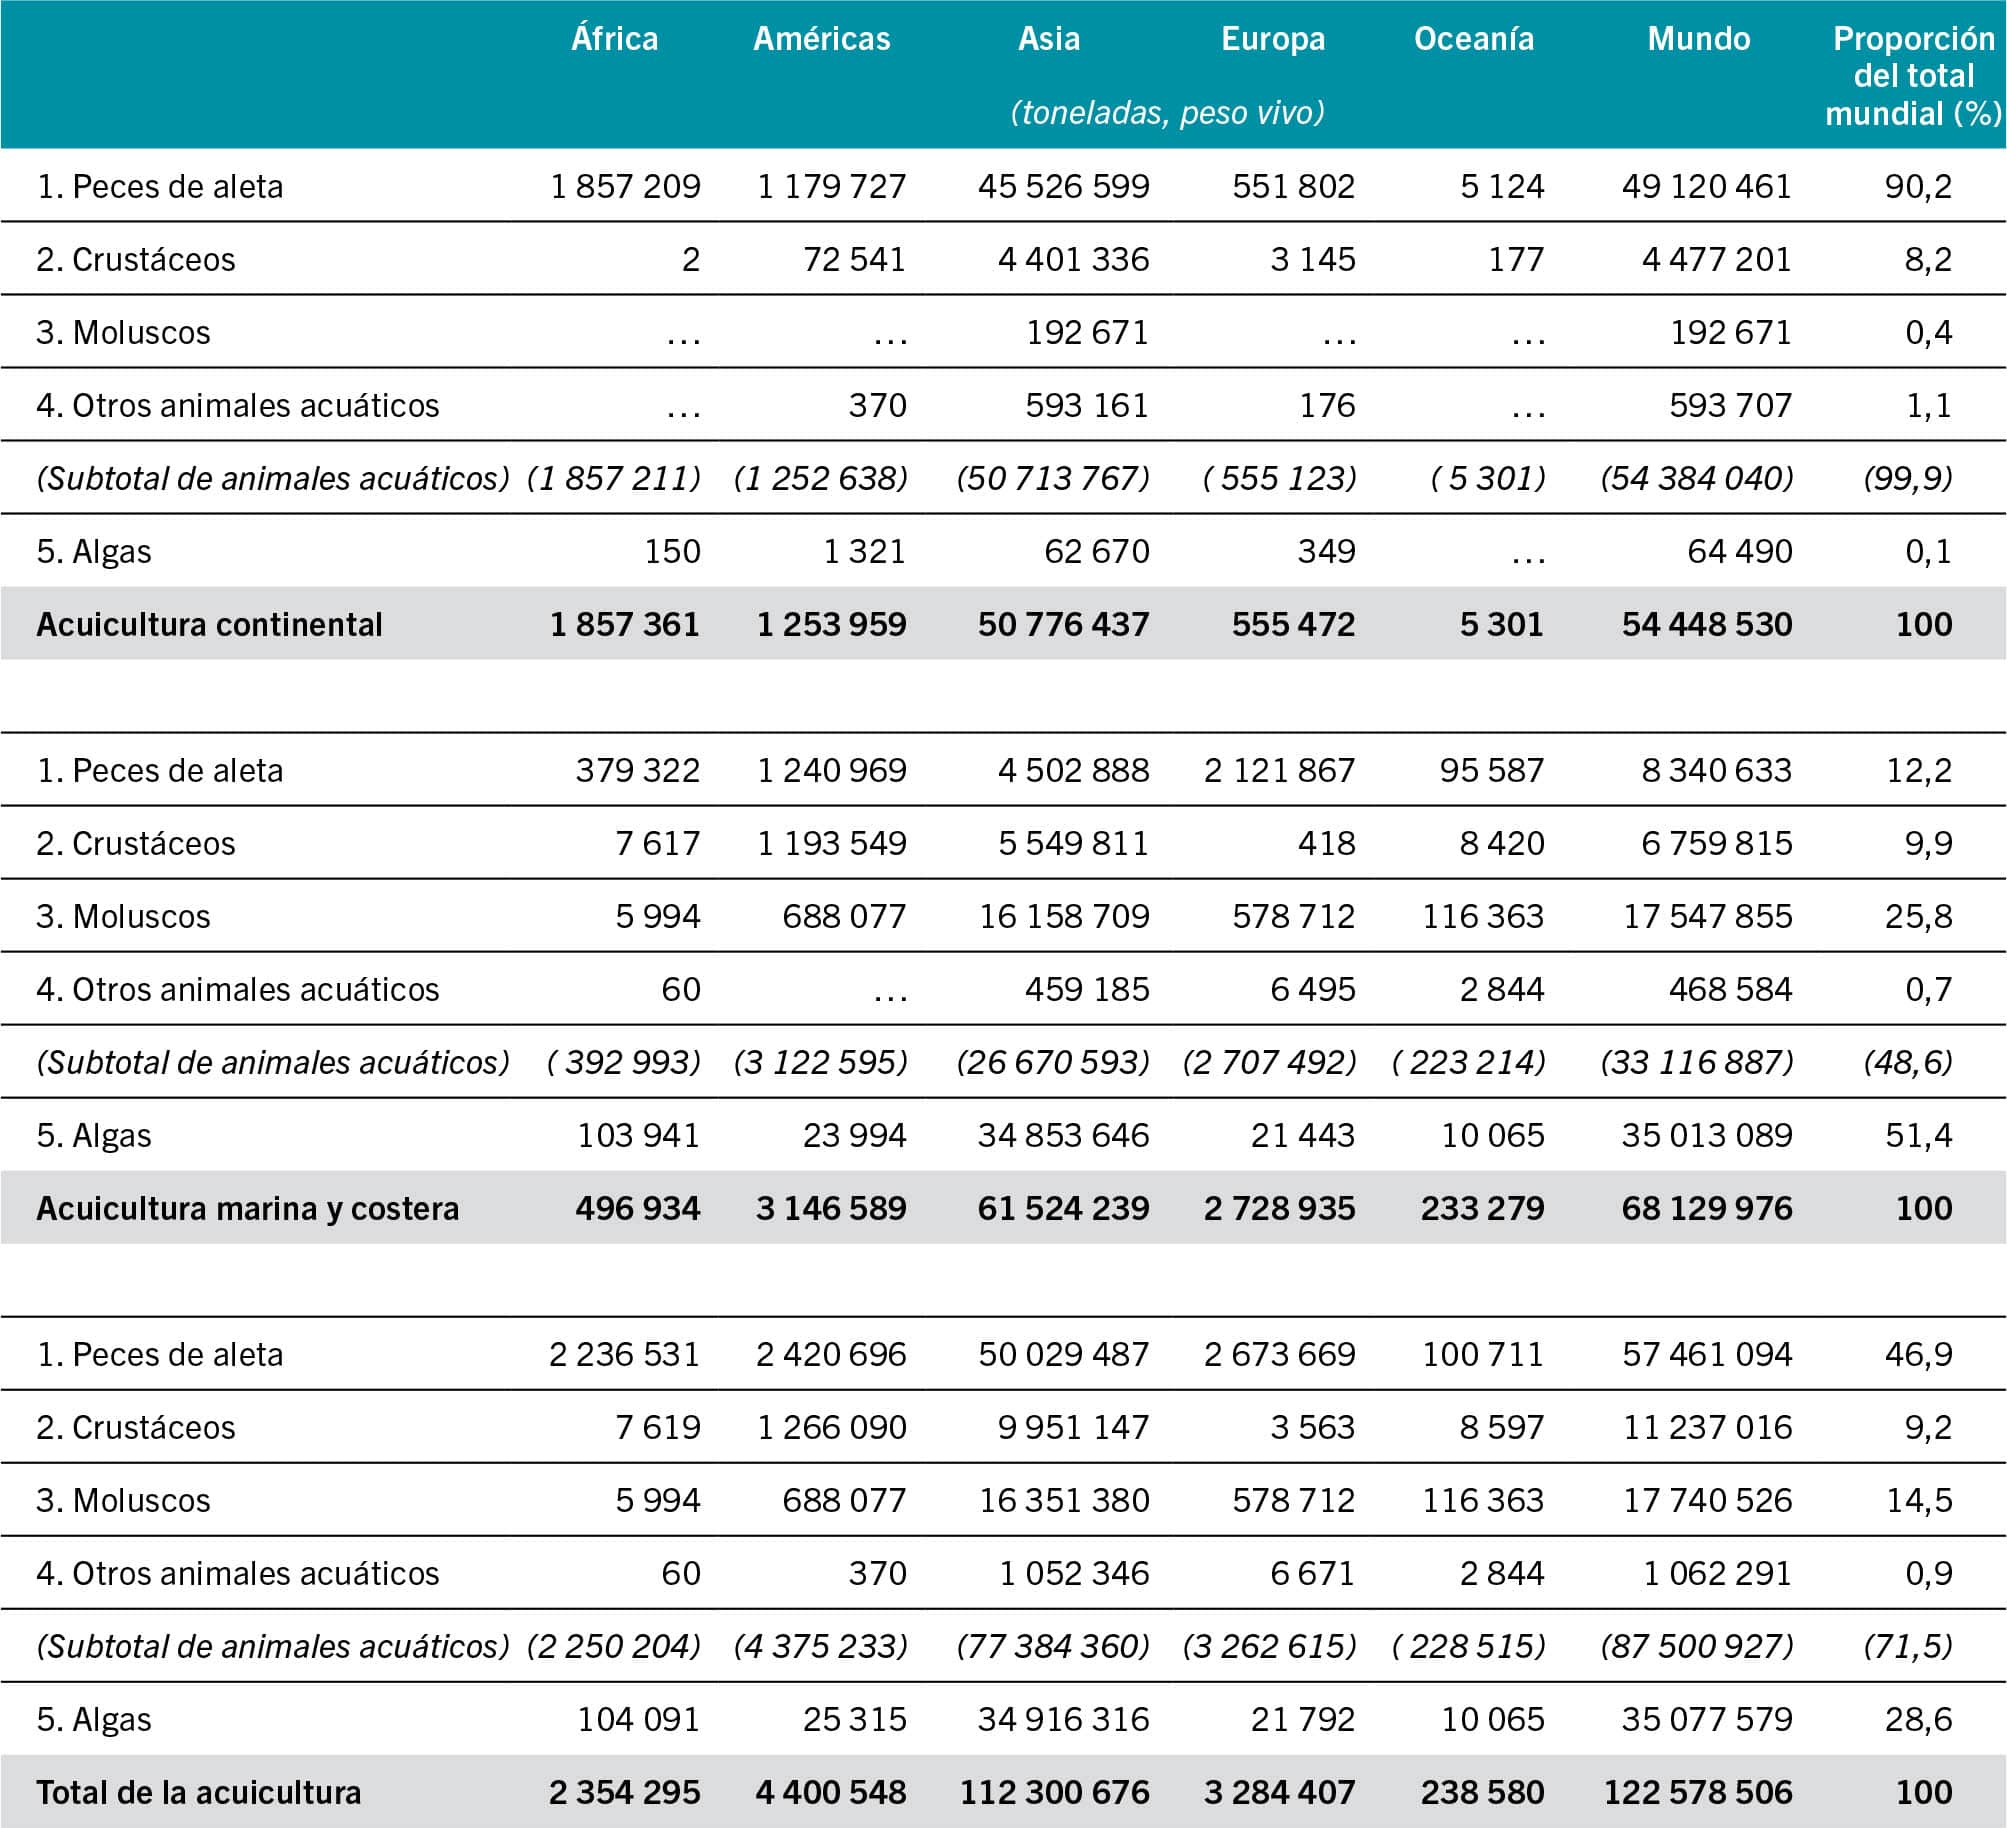Viewport: 2007px width, 1828px height.
Task: Click the value 379 322
Action: (637, 770)
